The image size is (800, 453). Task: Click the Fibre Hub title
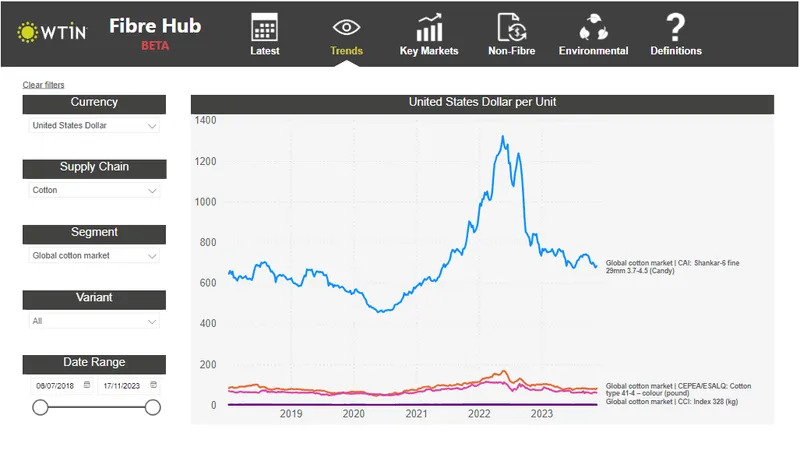(x=155, y=25)
